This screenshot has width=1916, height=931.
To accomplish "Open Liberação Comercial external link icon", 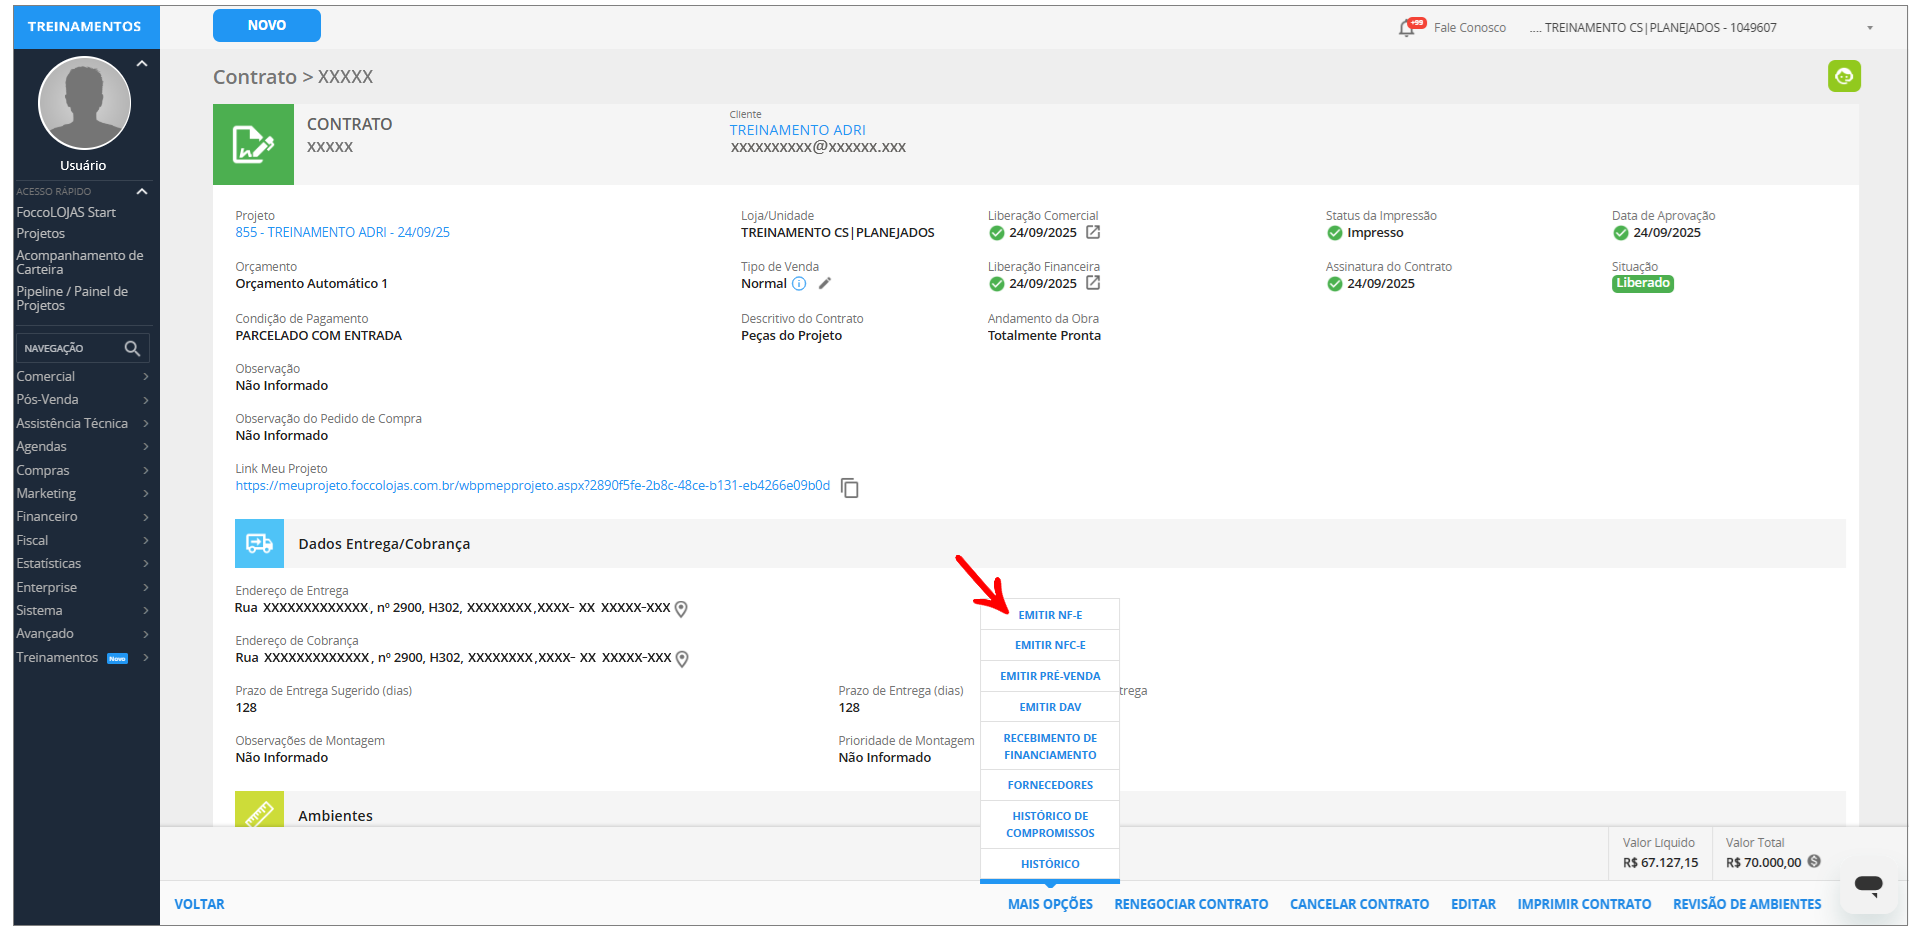I will pyautogui.click(x=1093, y=232).
